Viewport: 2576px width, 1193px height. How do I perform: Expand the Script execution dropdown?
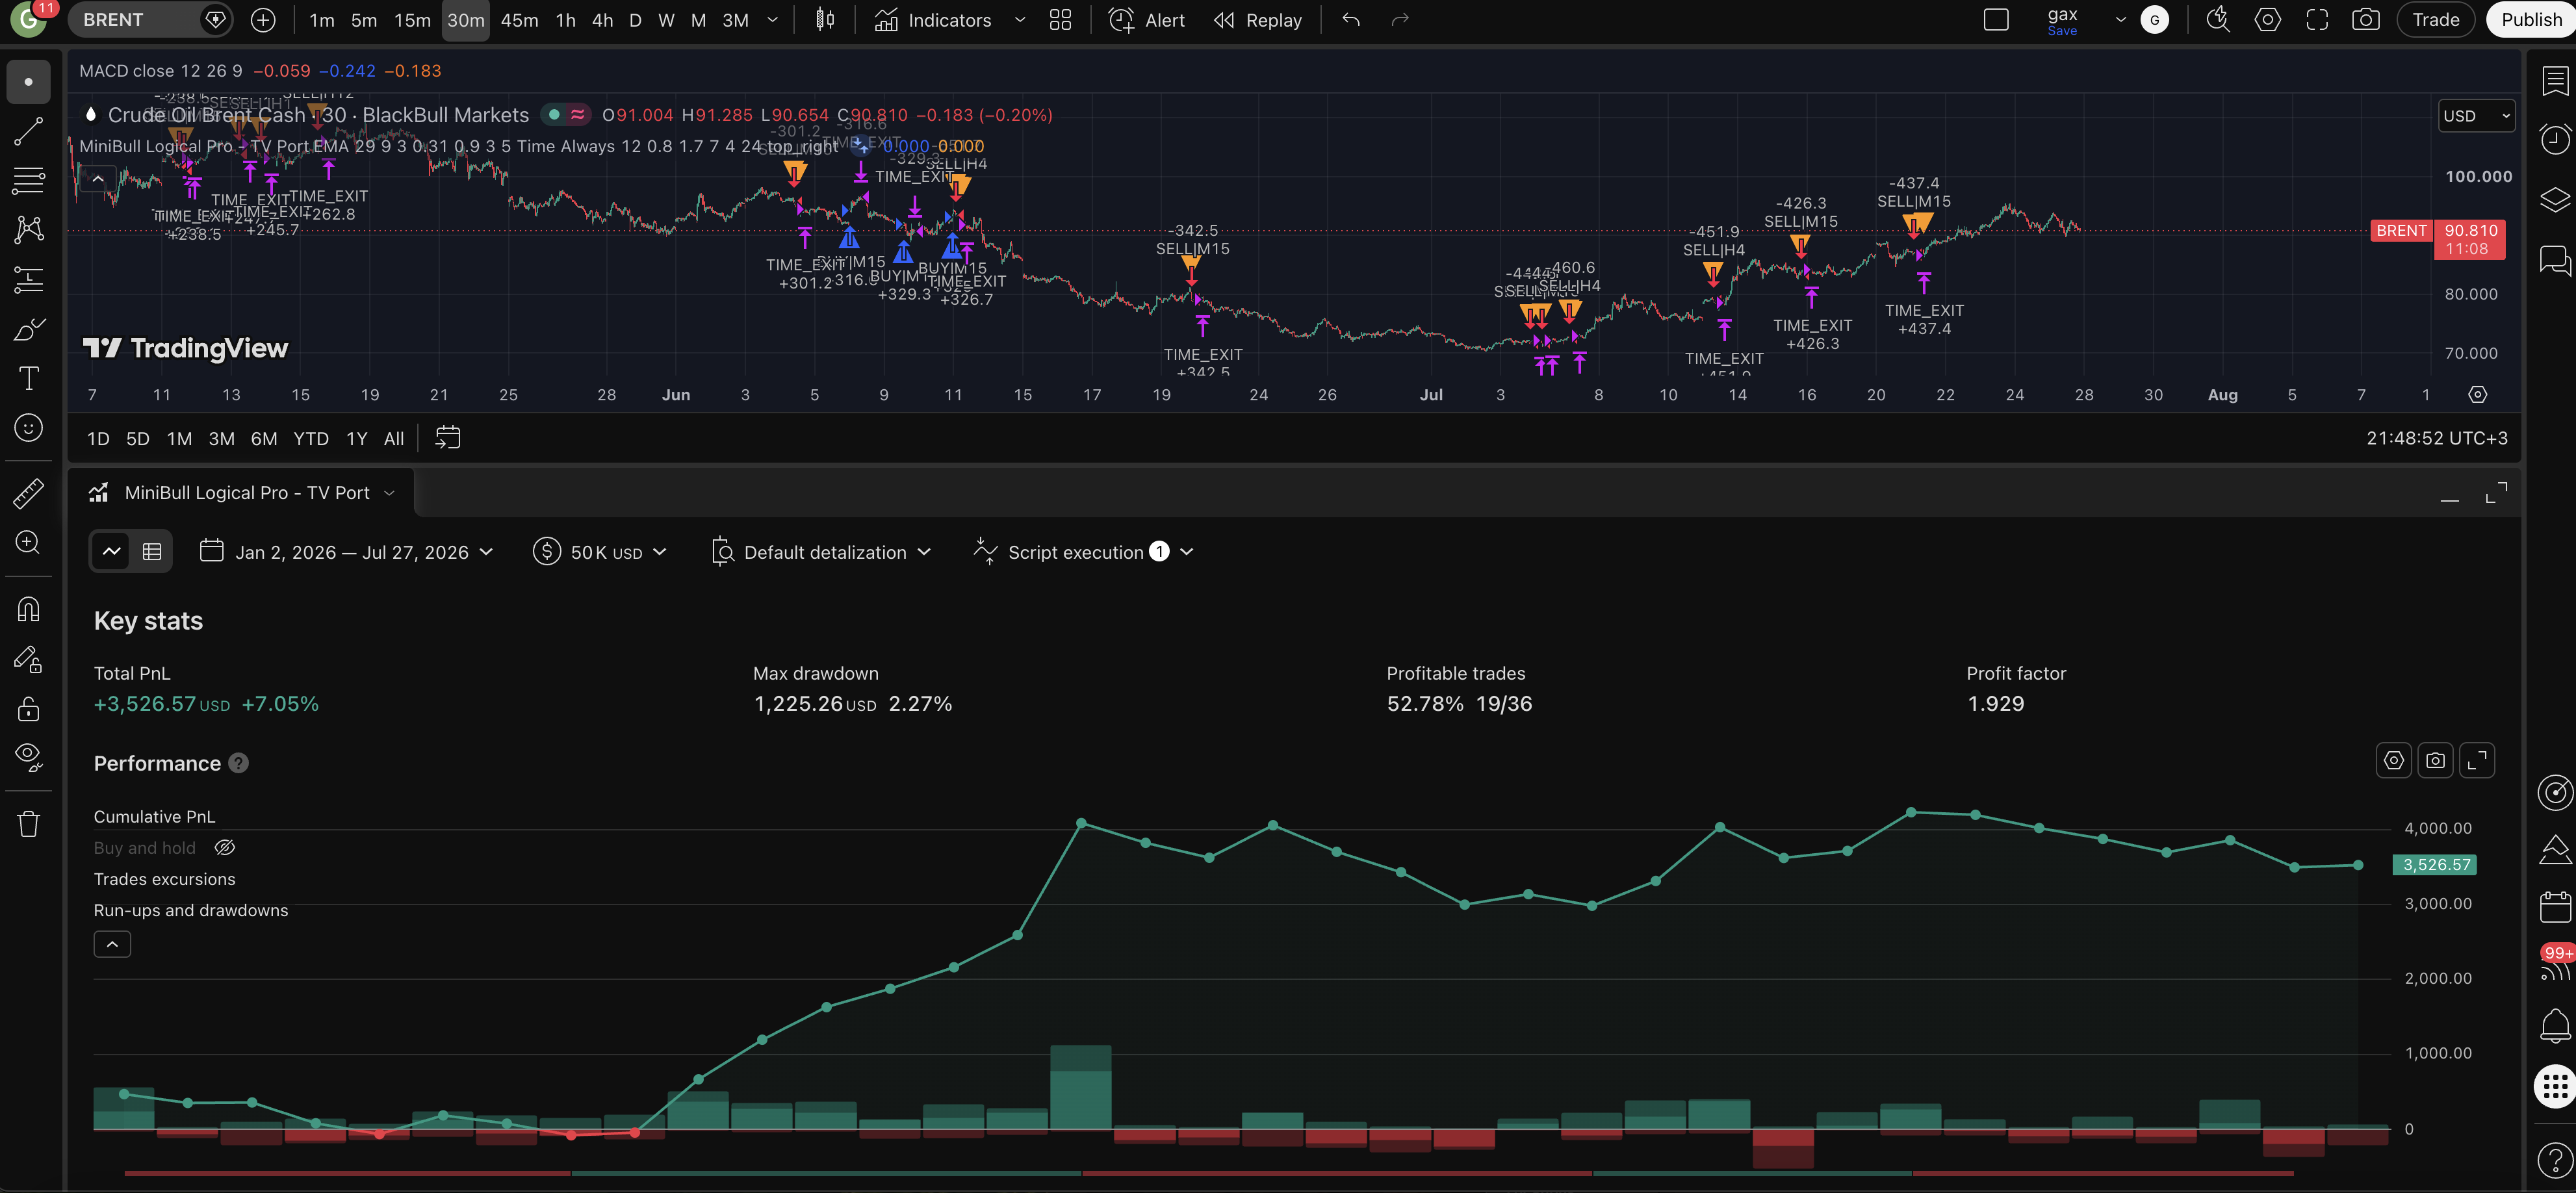tap(1083, 552)
